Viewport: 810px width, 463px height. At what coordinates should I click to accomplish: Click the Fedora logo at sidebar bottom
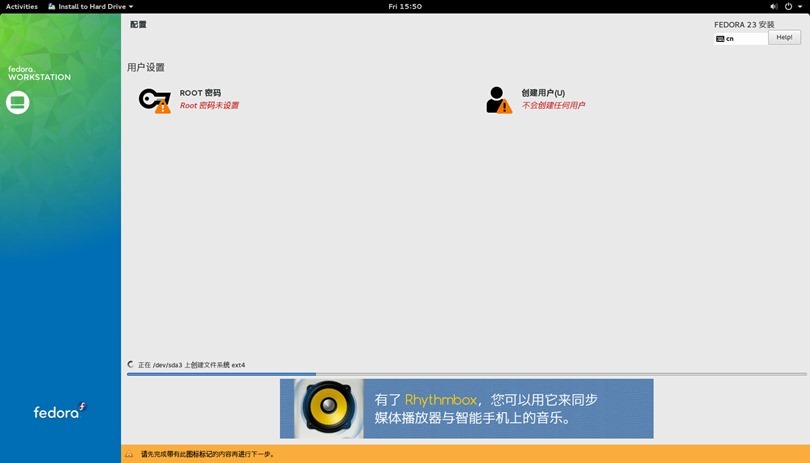pos(60,411)
